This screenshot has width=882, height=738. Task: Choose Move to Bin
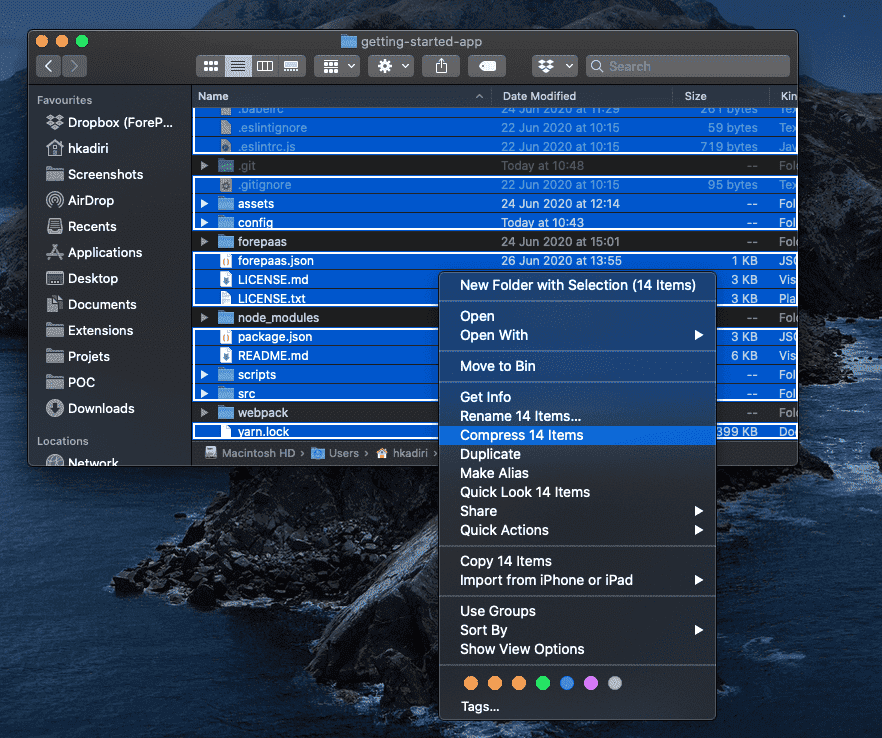point(577,366)
